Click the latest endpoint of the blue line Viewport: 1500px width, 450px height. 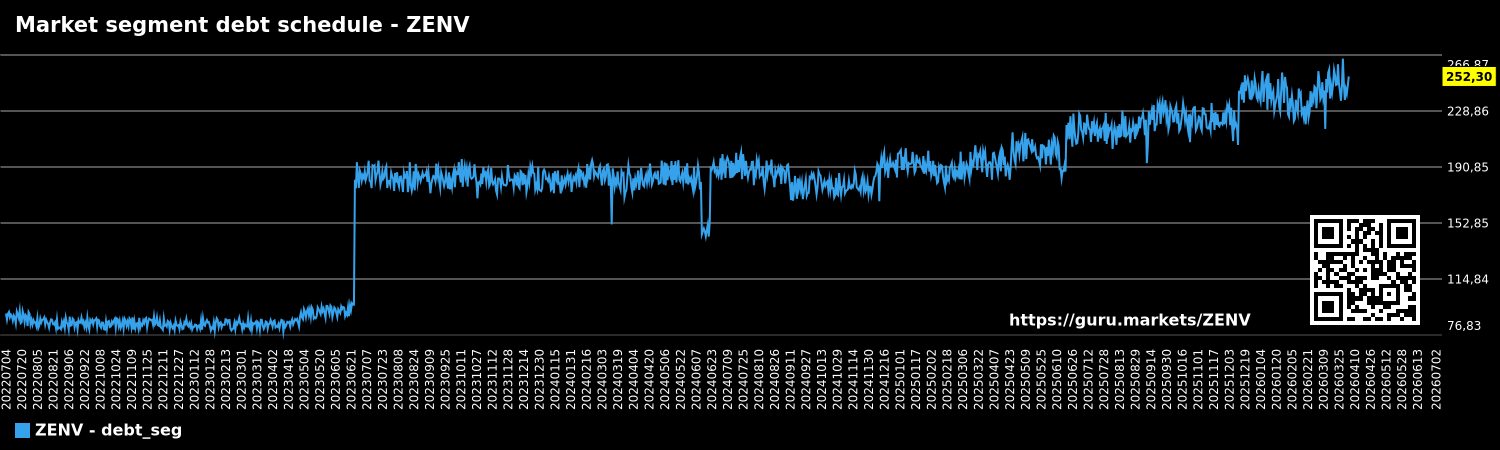click(1348, 78)
